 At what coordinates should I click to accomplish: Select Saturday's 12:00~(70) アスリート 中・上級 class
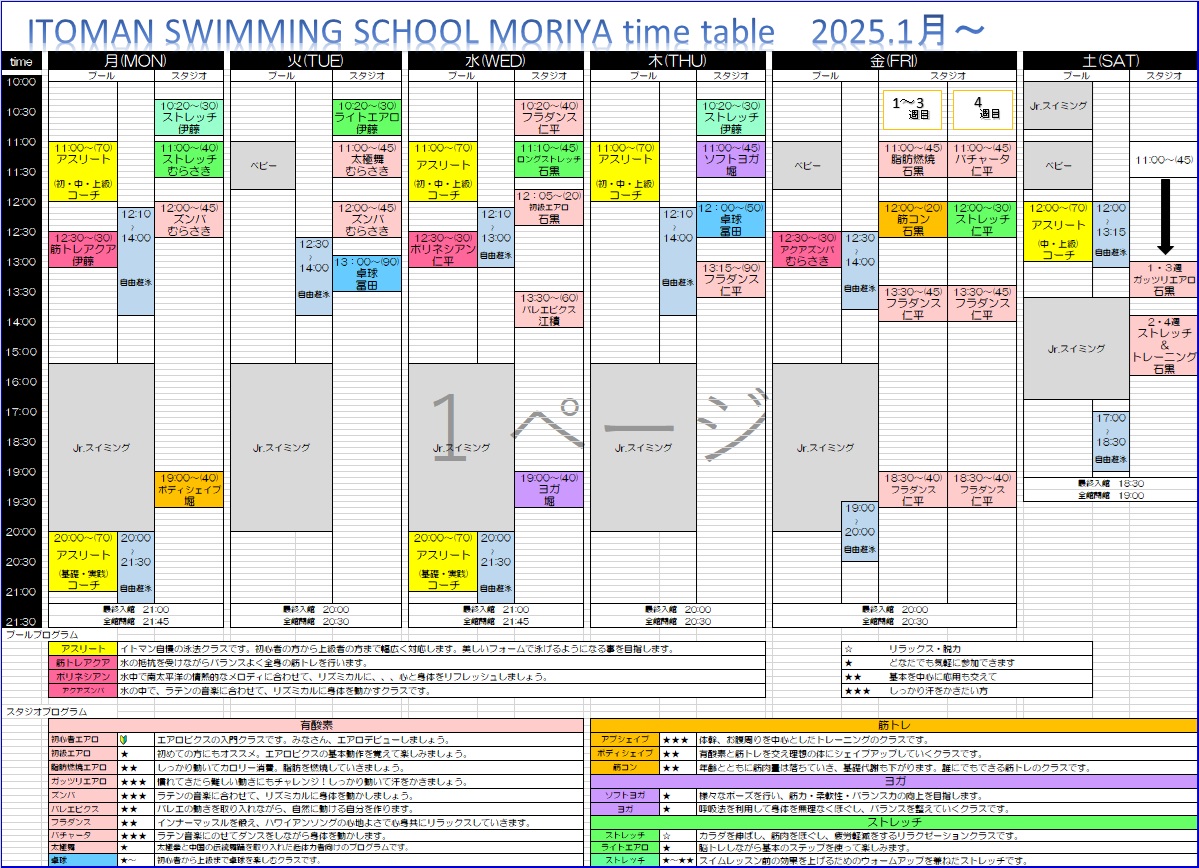tap(1058, 232)
